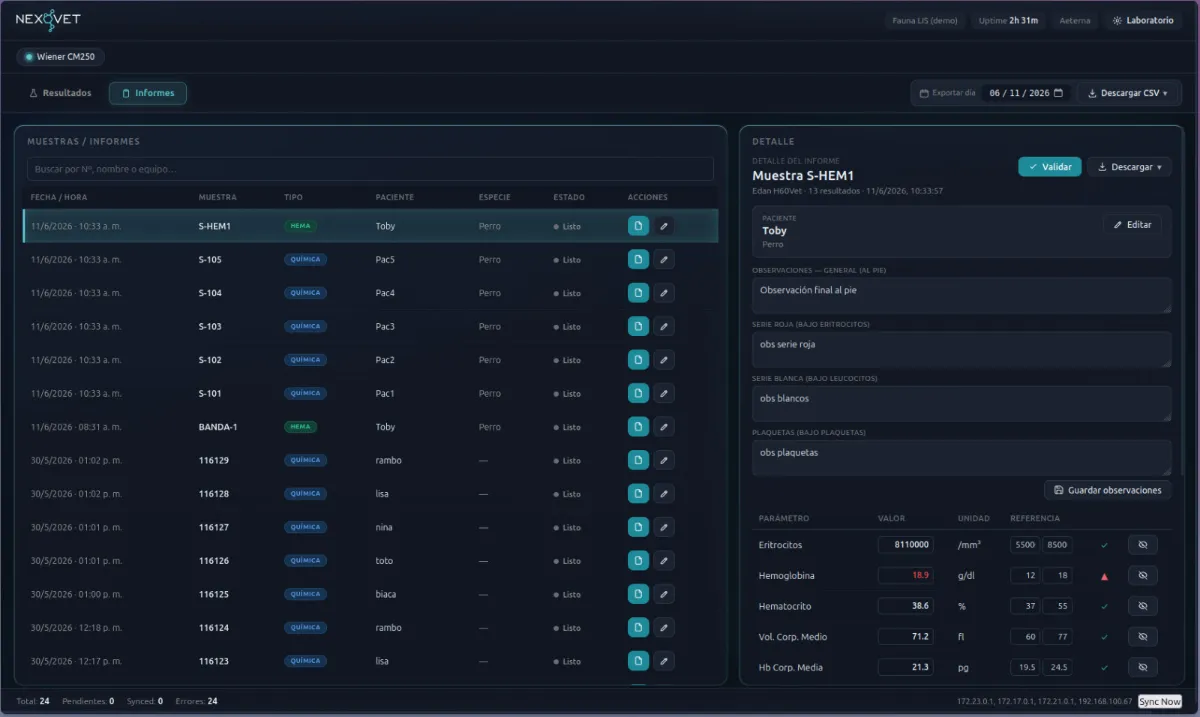This screenshot has width=1200, height=717.
Task: Click Hemoglobina value field 18.9
Action: tap(906, 576)
